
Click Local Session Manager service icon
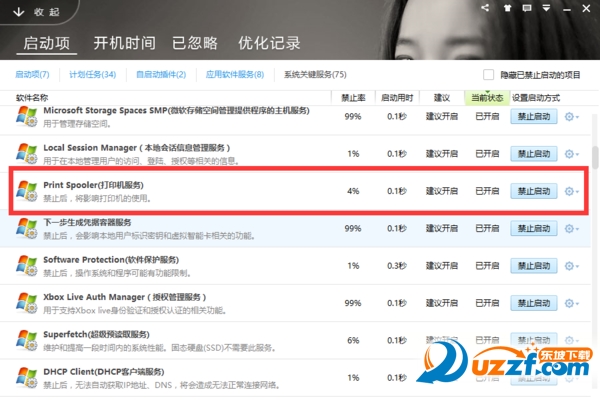27,153
